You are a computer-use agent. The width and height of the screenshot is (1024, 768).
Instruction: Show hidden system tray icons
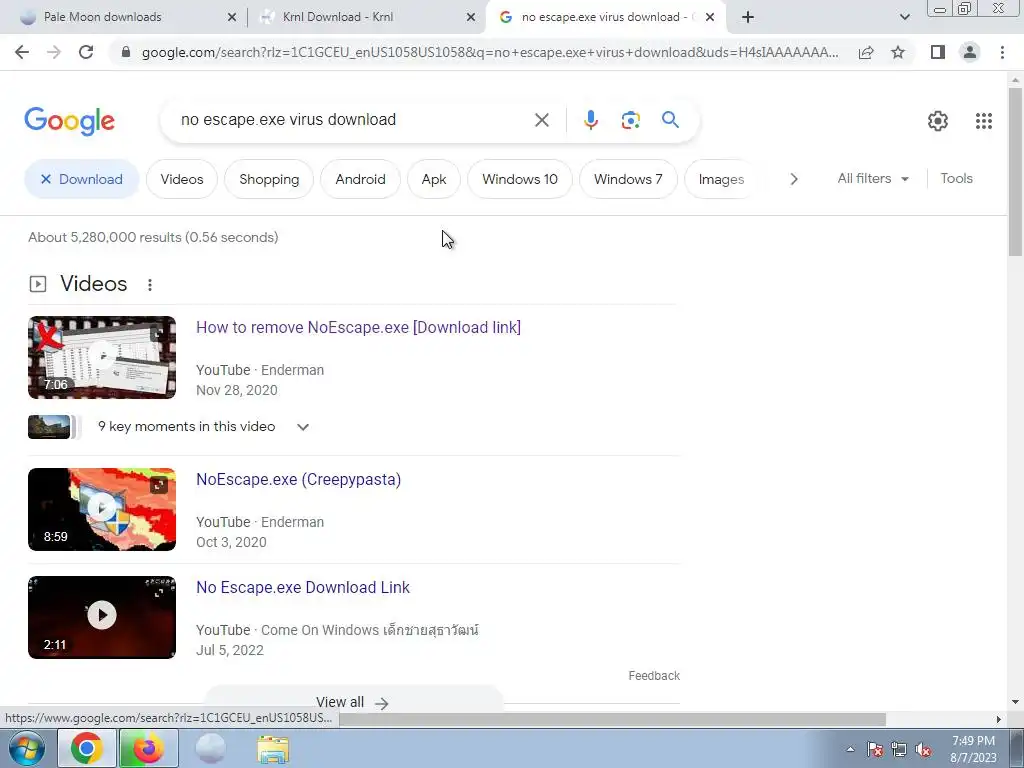[850, 749]
